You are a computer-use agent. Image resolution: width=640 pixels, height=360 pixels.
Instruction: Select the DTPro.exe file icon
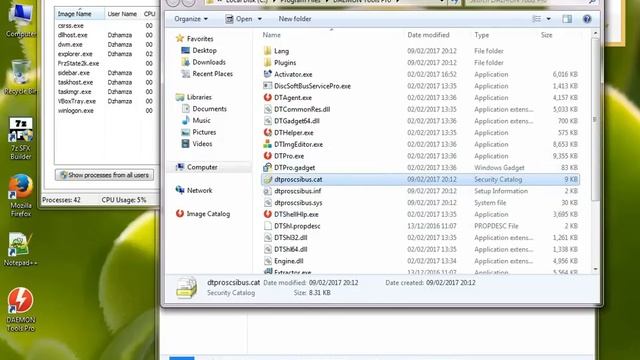[x=267, y=156]
